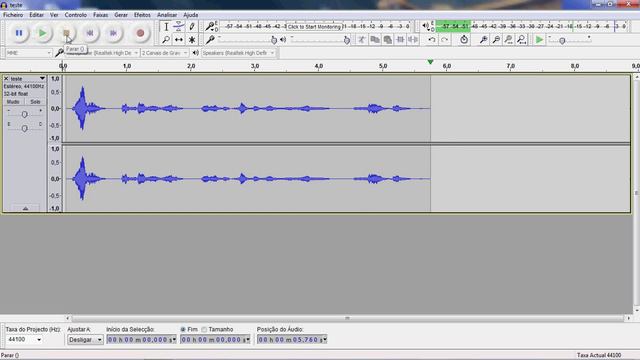640x360 pixels.
Task: Open the Ficheiro menu
Action: click(x=13, y=15)
